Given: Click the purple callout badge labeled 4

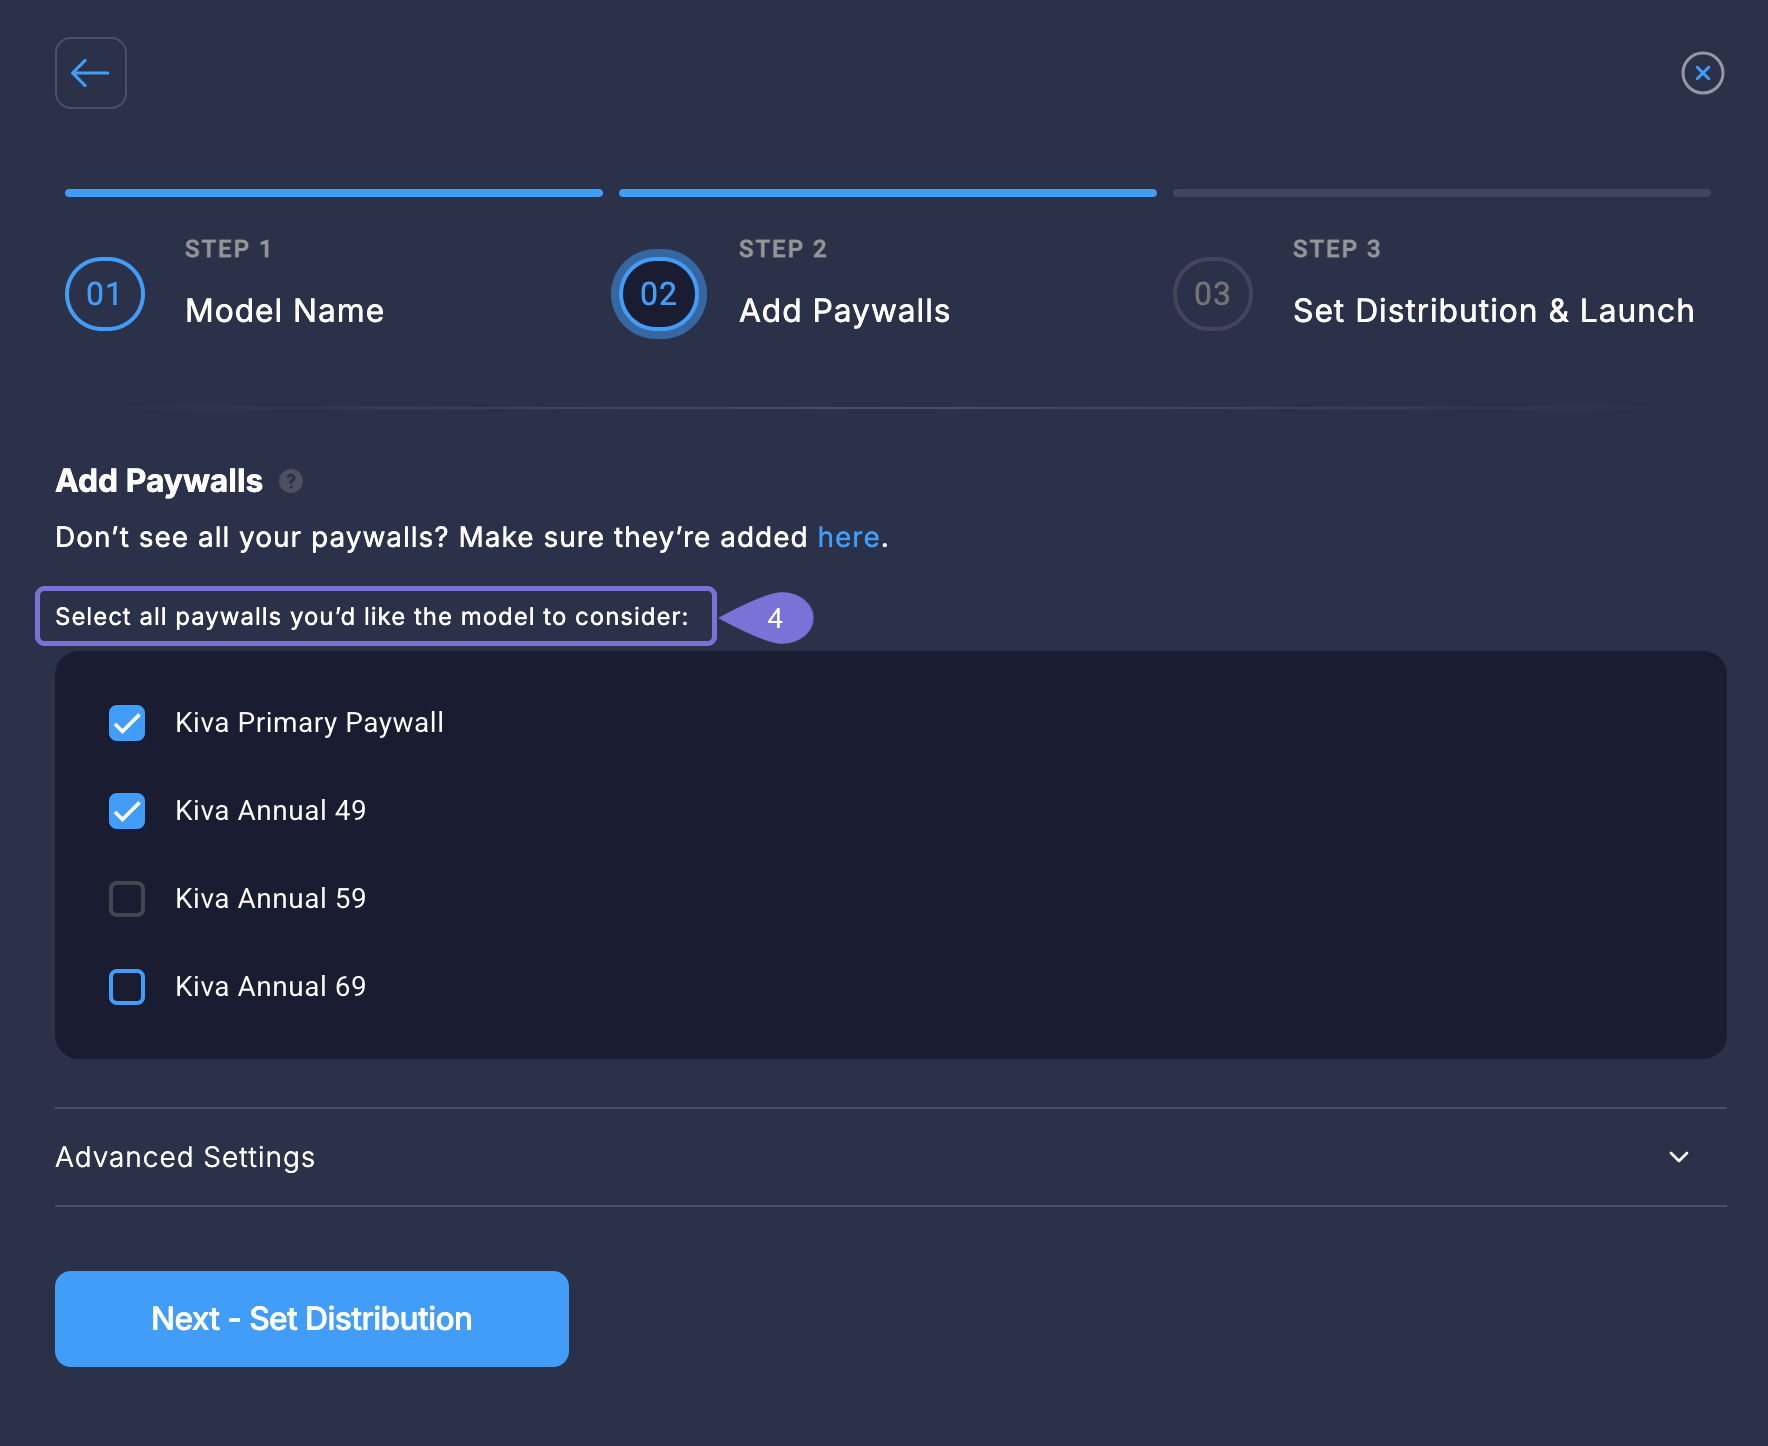Looking at the screenshot, I should 775,618.
